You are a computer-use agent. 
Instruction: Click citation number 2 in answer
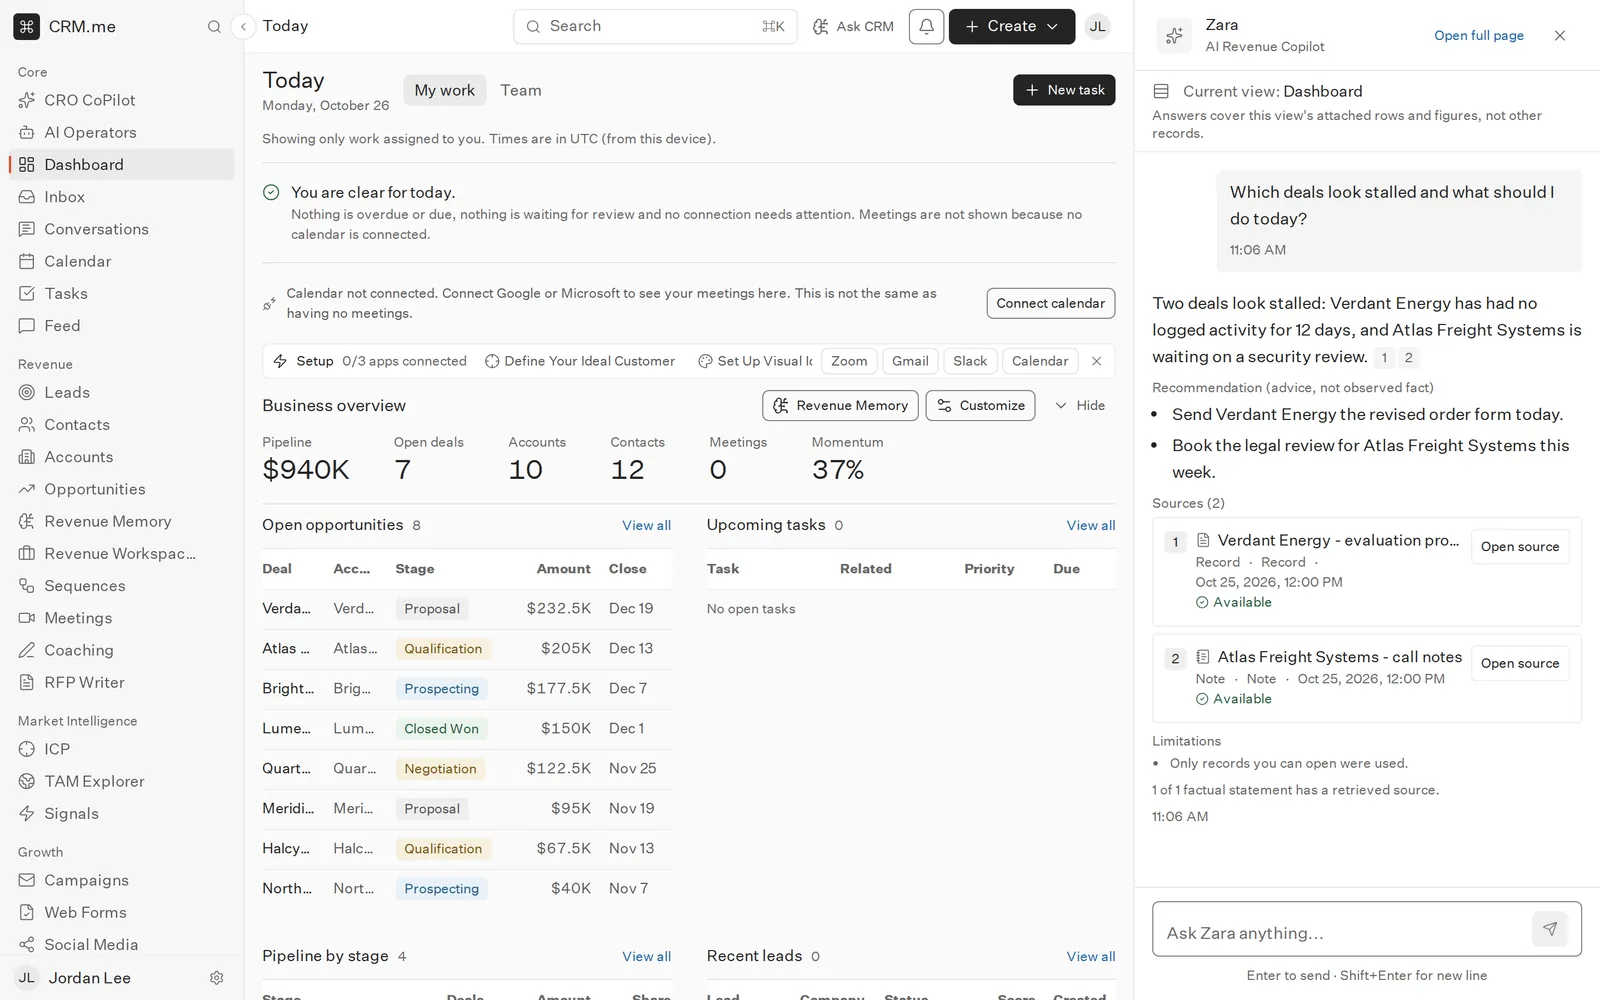click(1408, 357)
